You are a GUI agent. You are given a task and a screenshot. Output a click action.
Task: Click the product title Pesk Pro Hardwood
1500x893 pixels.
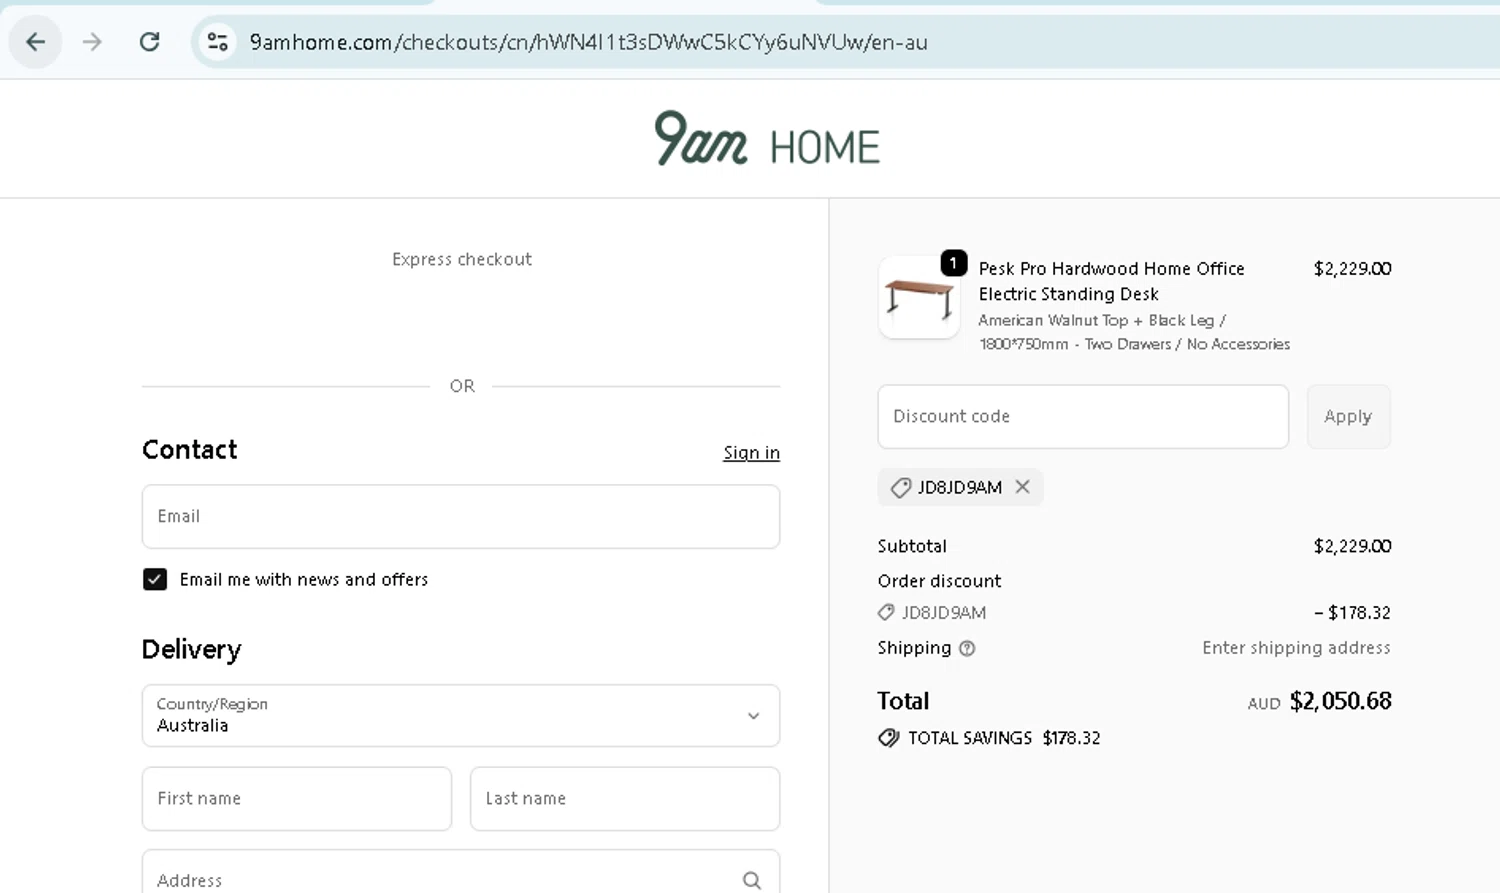(1112, 281)
